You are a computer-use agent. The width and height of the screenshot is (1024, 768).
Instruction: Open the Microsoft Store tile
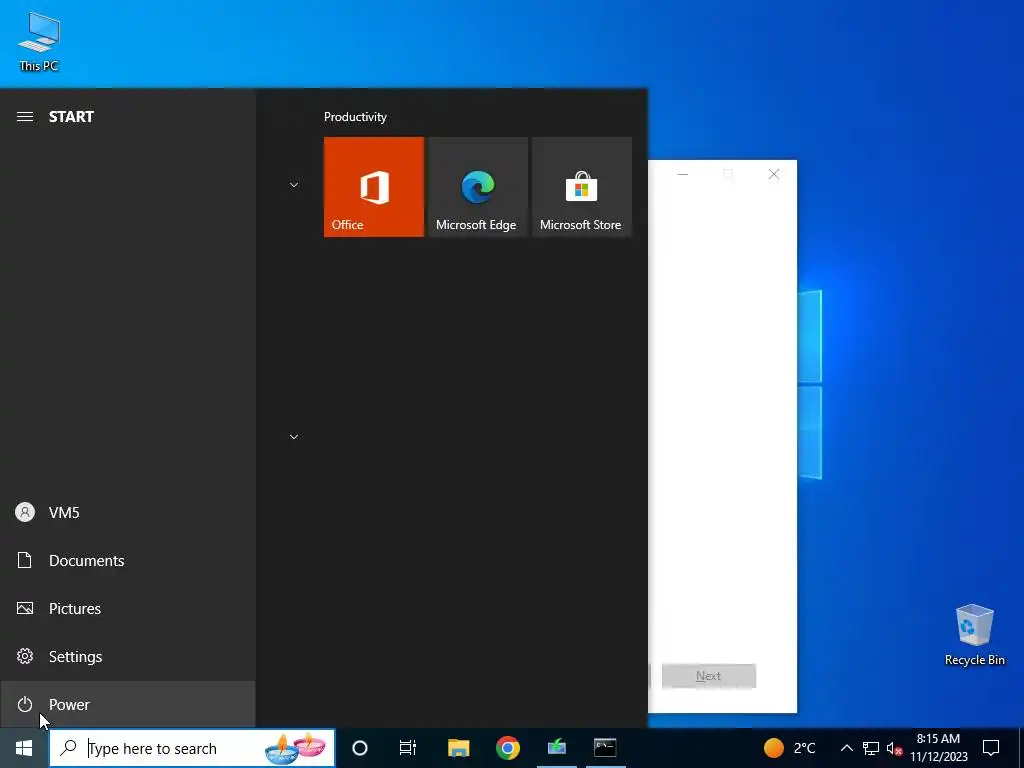click(x=582, y=187)
